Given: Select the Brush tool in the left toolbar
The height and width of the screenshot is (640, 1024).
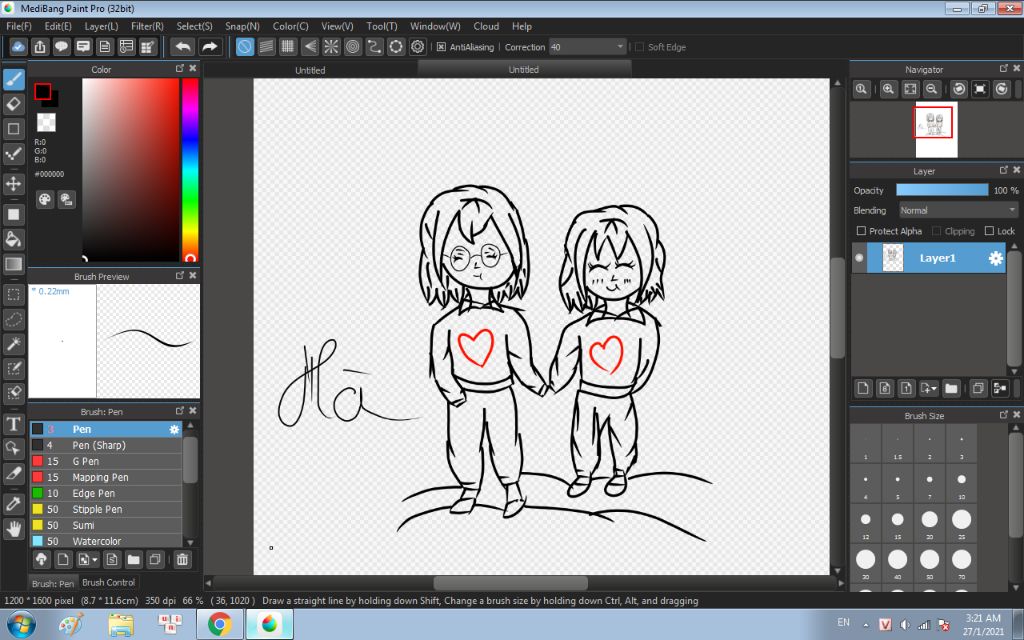Looking at the screenshot, I should pos(14,79).
